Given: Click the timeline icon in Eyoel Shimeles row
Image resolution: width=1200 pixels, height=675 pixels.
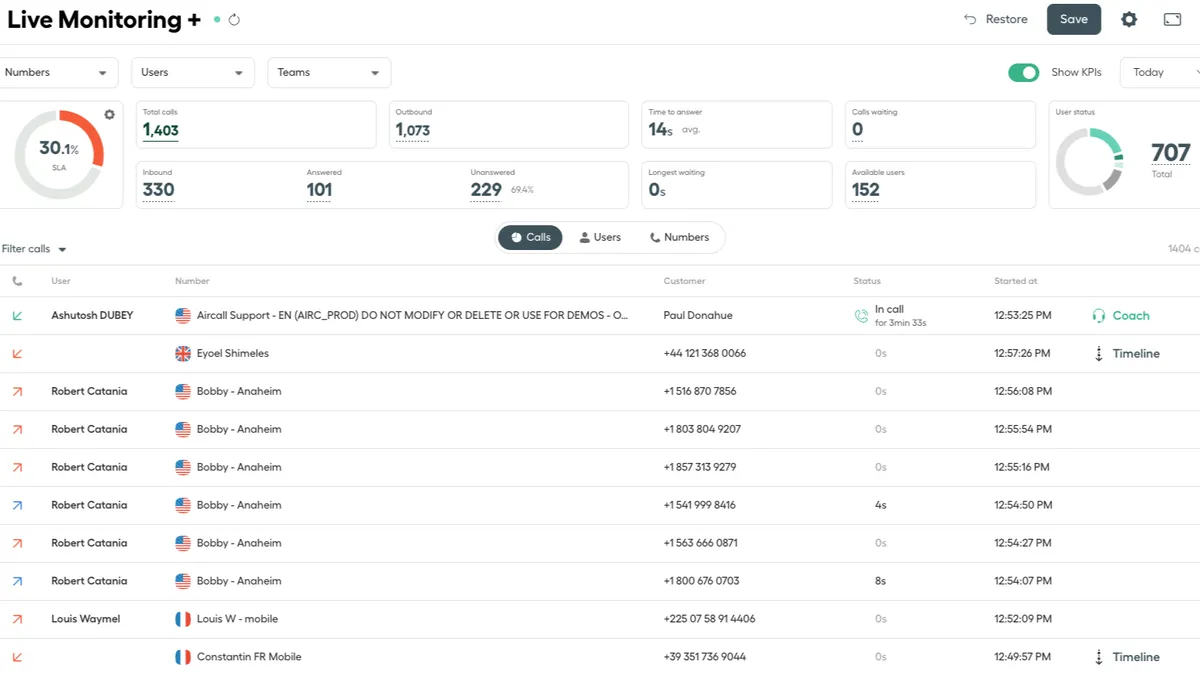Looking at the screenshot, I should (1099, 353).
